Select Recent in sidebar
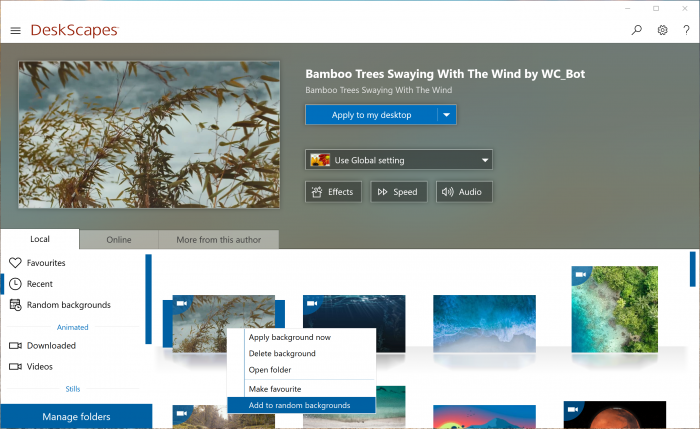Image resolution: width=700 pixels, height=429 pixels. pyautogui.click(x=40, y=284)
